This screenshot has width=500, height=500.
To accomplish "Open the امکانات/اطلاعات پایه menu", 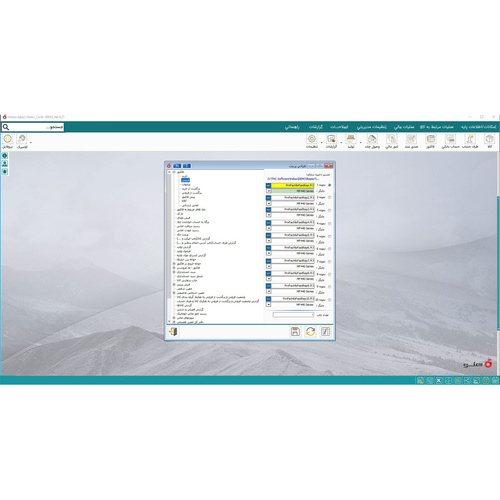I will 479,127.
